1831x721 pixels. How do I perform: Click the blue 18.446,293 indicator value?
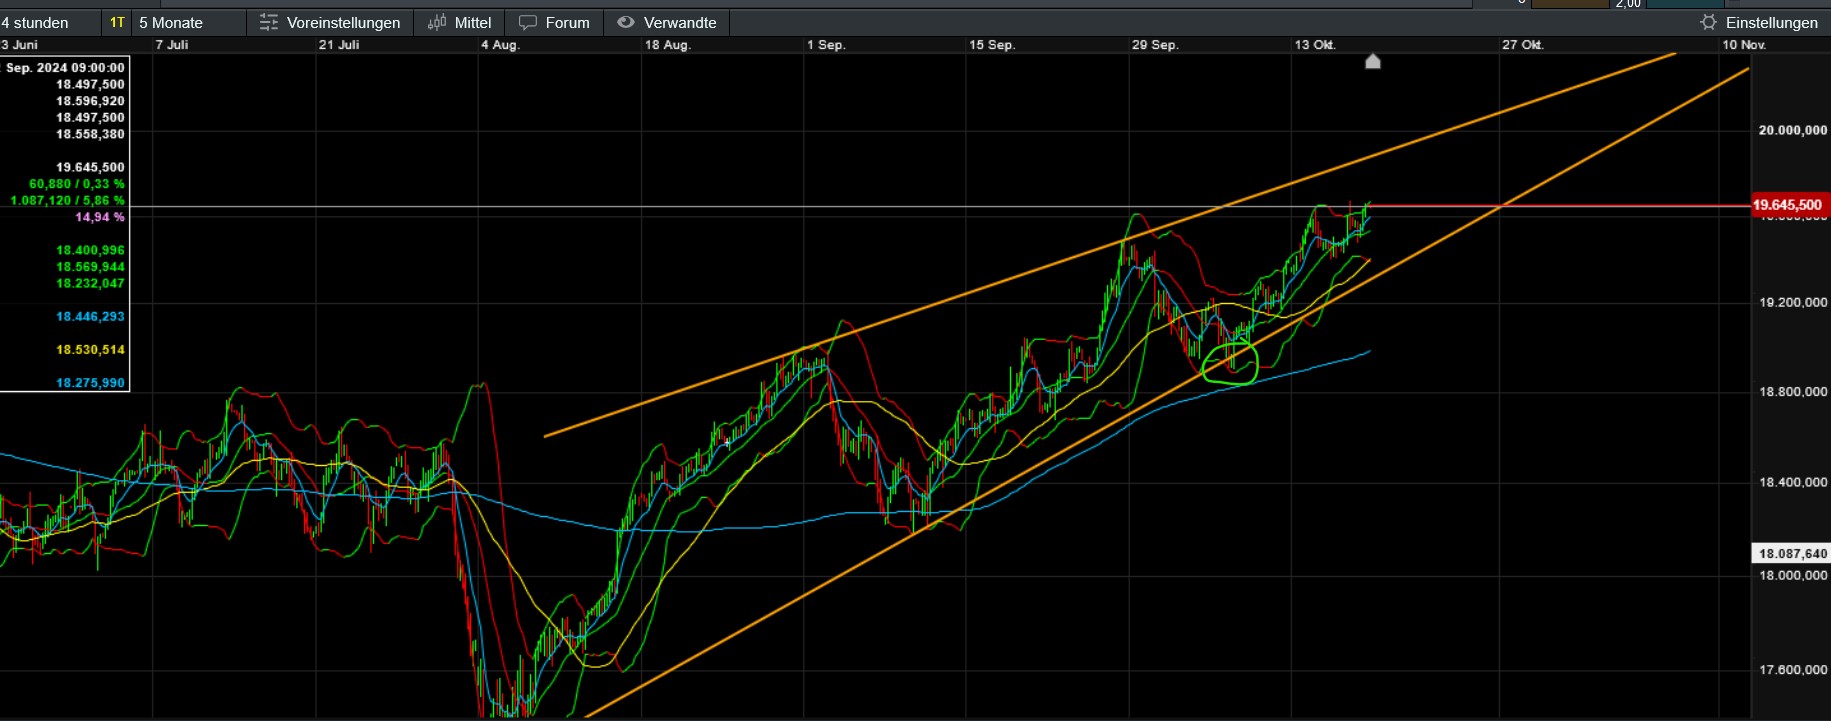click(x=90, y=316)
